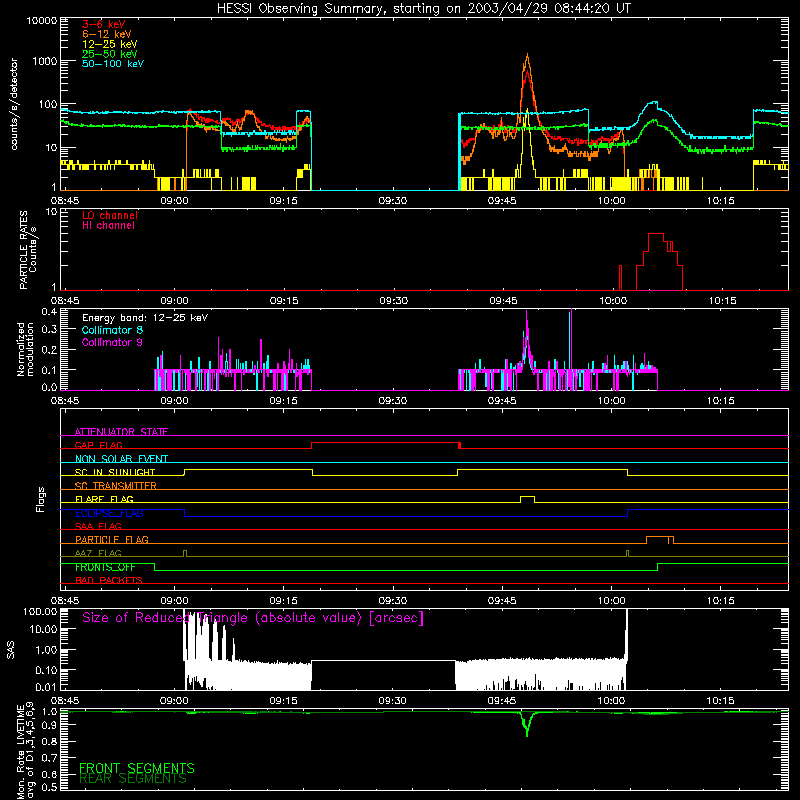Click the 'BAD_PACKETS' flag label
The width and height of the screenshot is (800, 800).
pyautogui.click(x=109, y=580)
